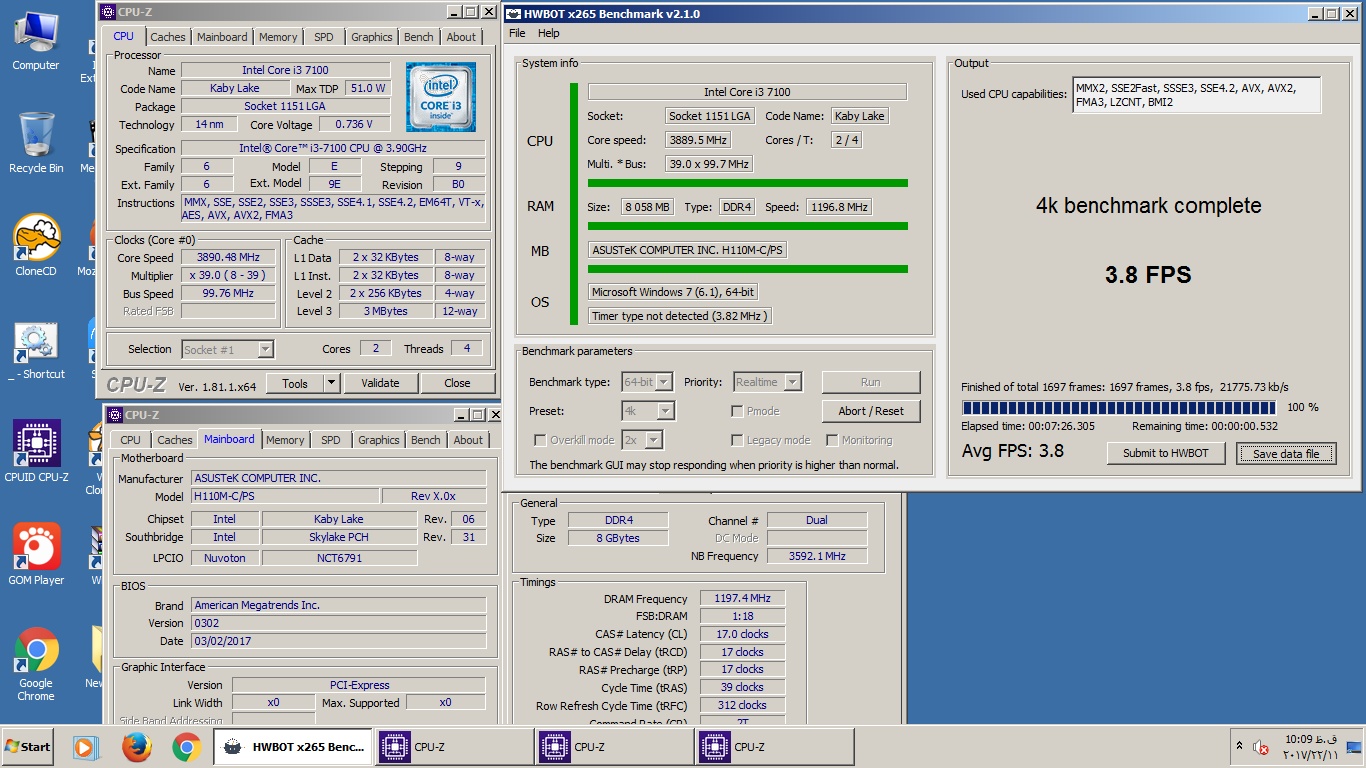Click Save data file button
Screen dimensions: 1366x768
(1286, 454)
